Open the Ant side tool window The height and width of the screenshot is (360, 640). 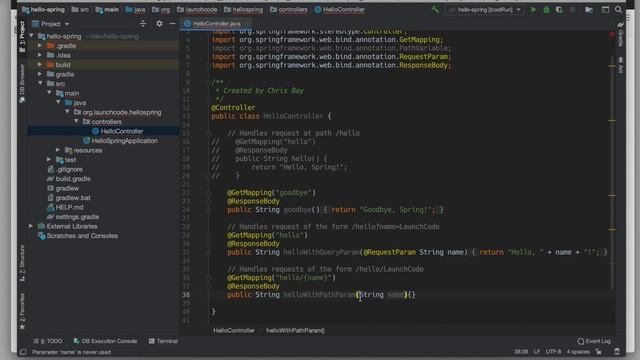coord(620,65)
